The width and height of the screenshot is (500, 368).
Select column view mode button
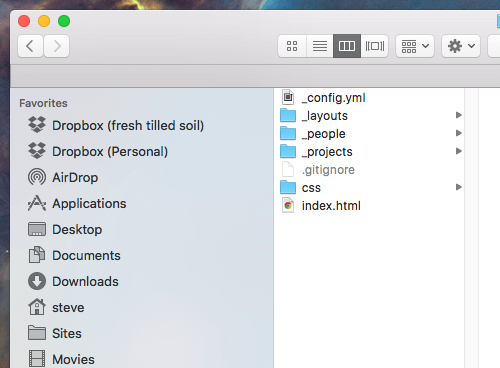(x=347, y=46)
